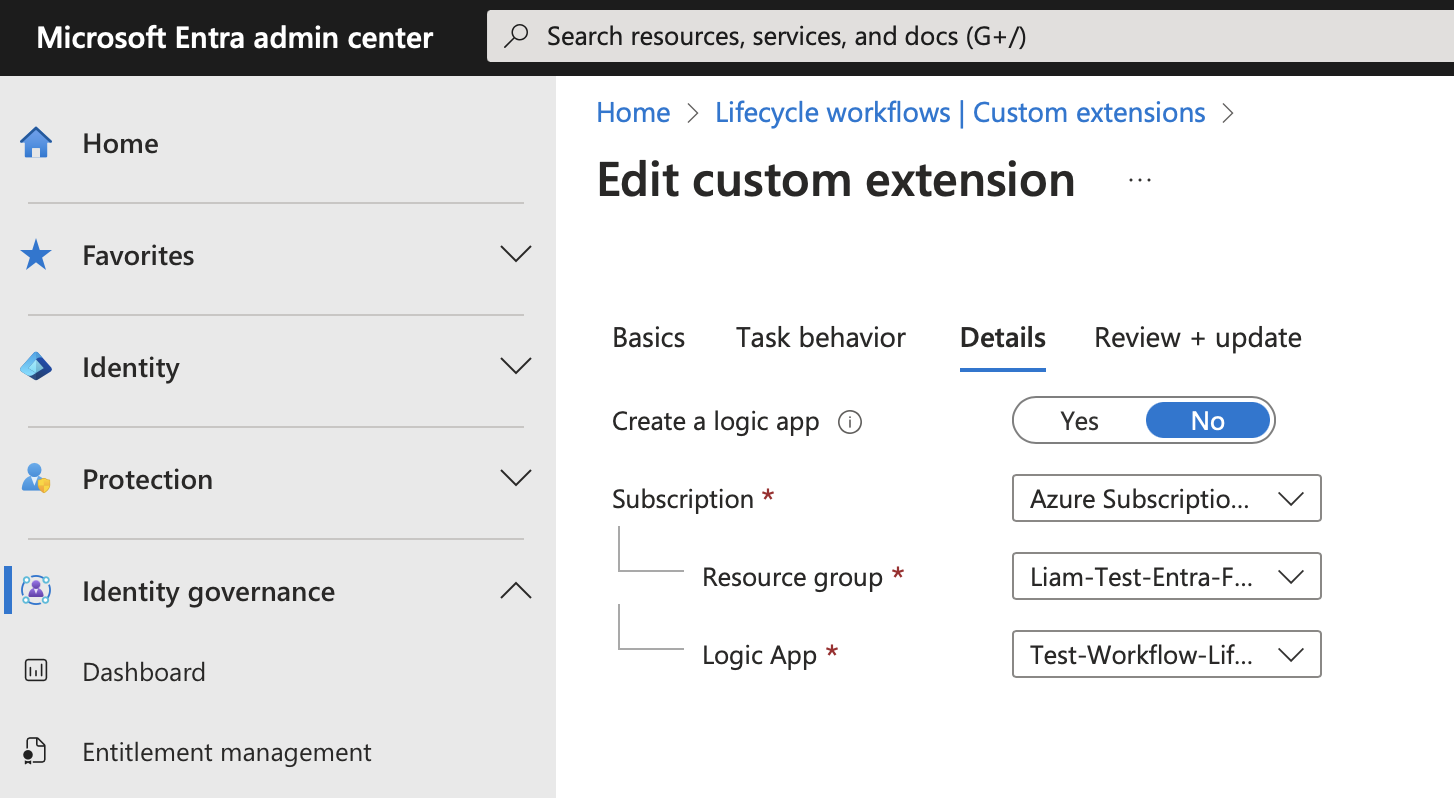Click the Logic App field label
The width and height of the screenshot is (1454, 798).
click(x=759, y=655)
